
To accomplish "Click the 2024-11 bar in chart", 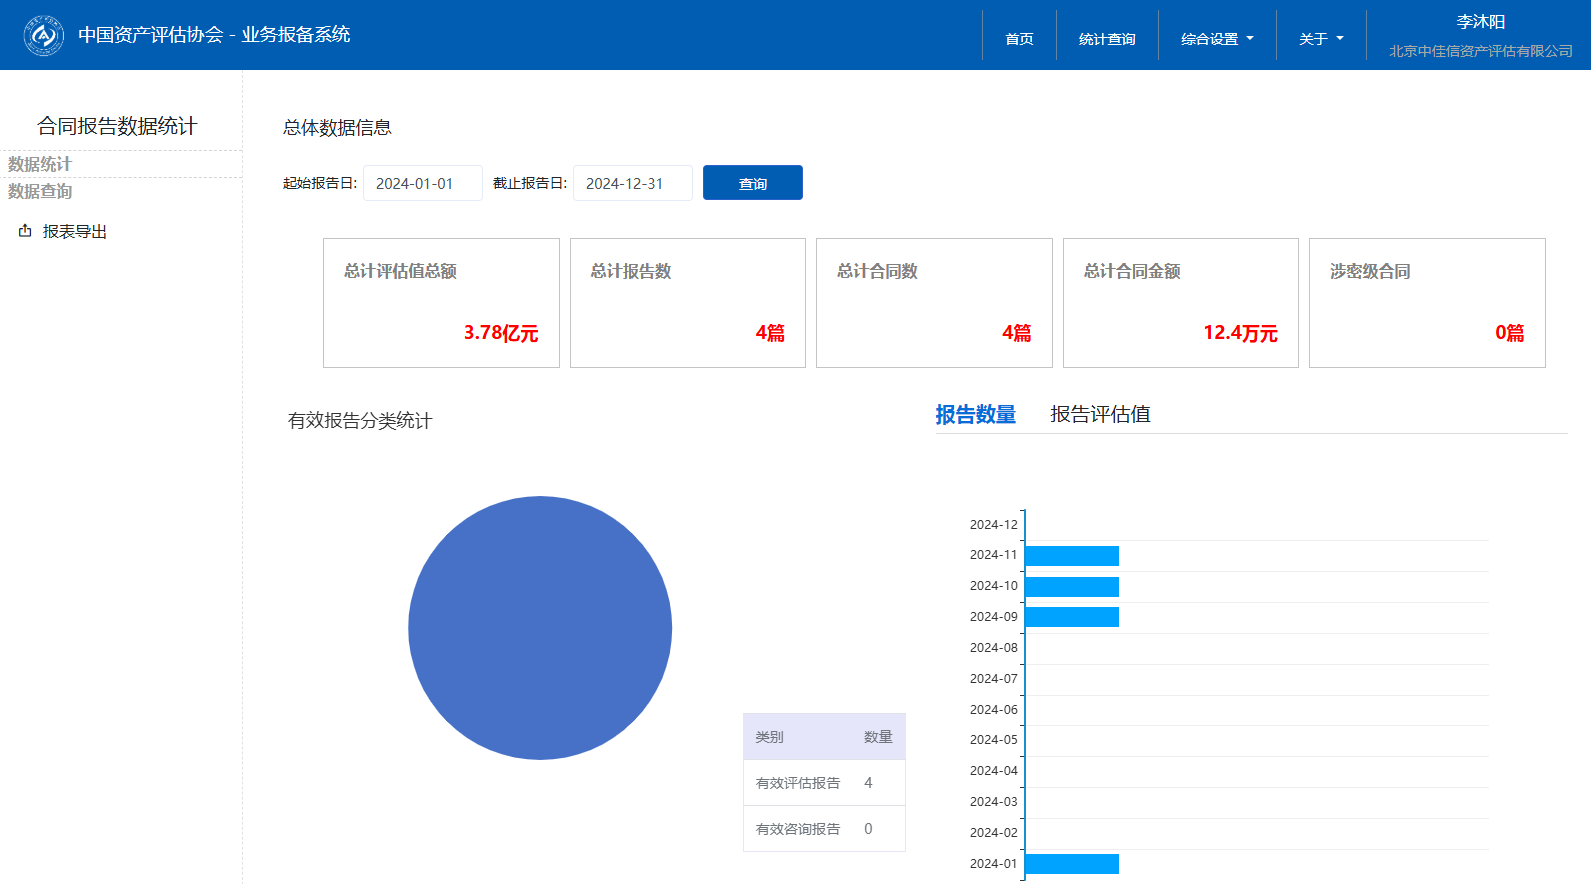I will click(1071, 556).
